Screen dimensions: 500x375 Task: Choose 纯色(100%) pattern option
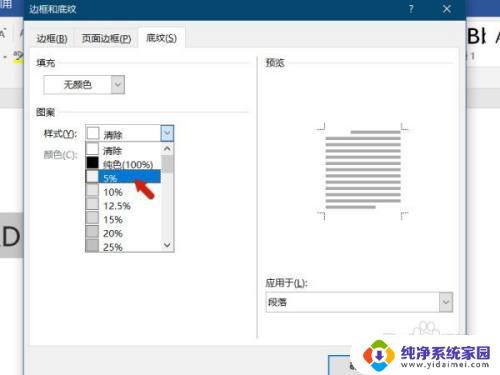coord(123,164)
